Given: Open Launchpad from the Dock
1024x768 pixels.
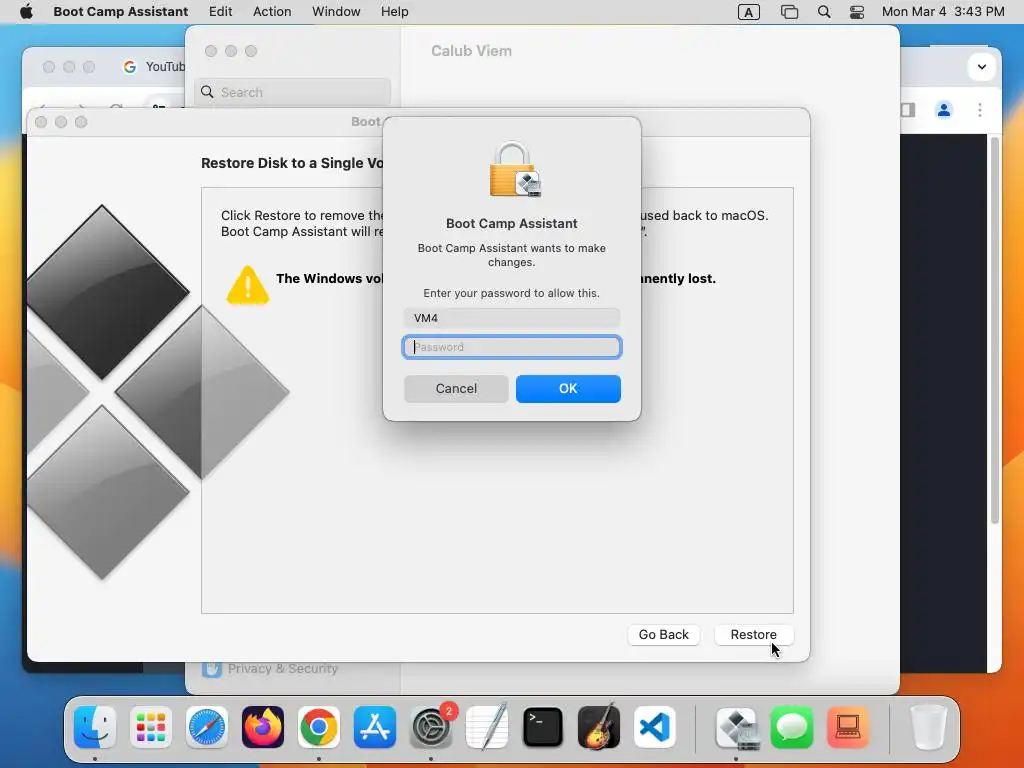Looking at the screenshot, I should pos(151,727).
